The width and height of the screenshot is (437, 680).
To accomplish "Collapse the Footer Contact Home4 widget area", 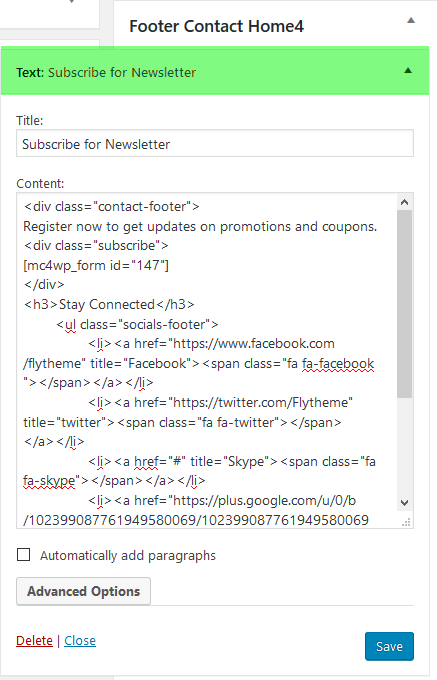I will (x=411, y=20).
